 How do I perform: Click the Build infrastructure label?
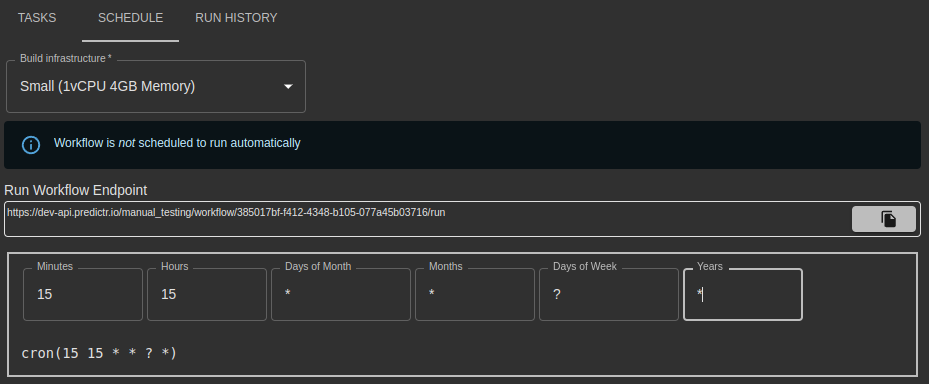[x=66, y=58]
